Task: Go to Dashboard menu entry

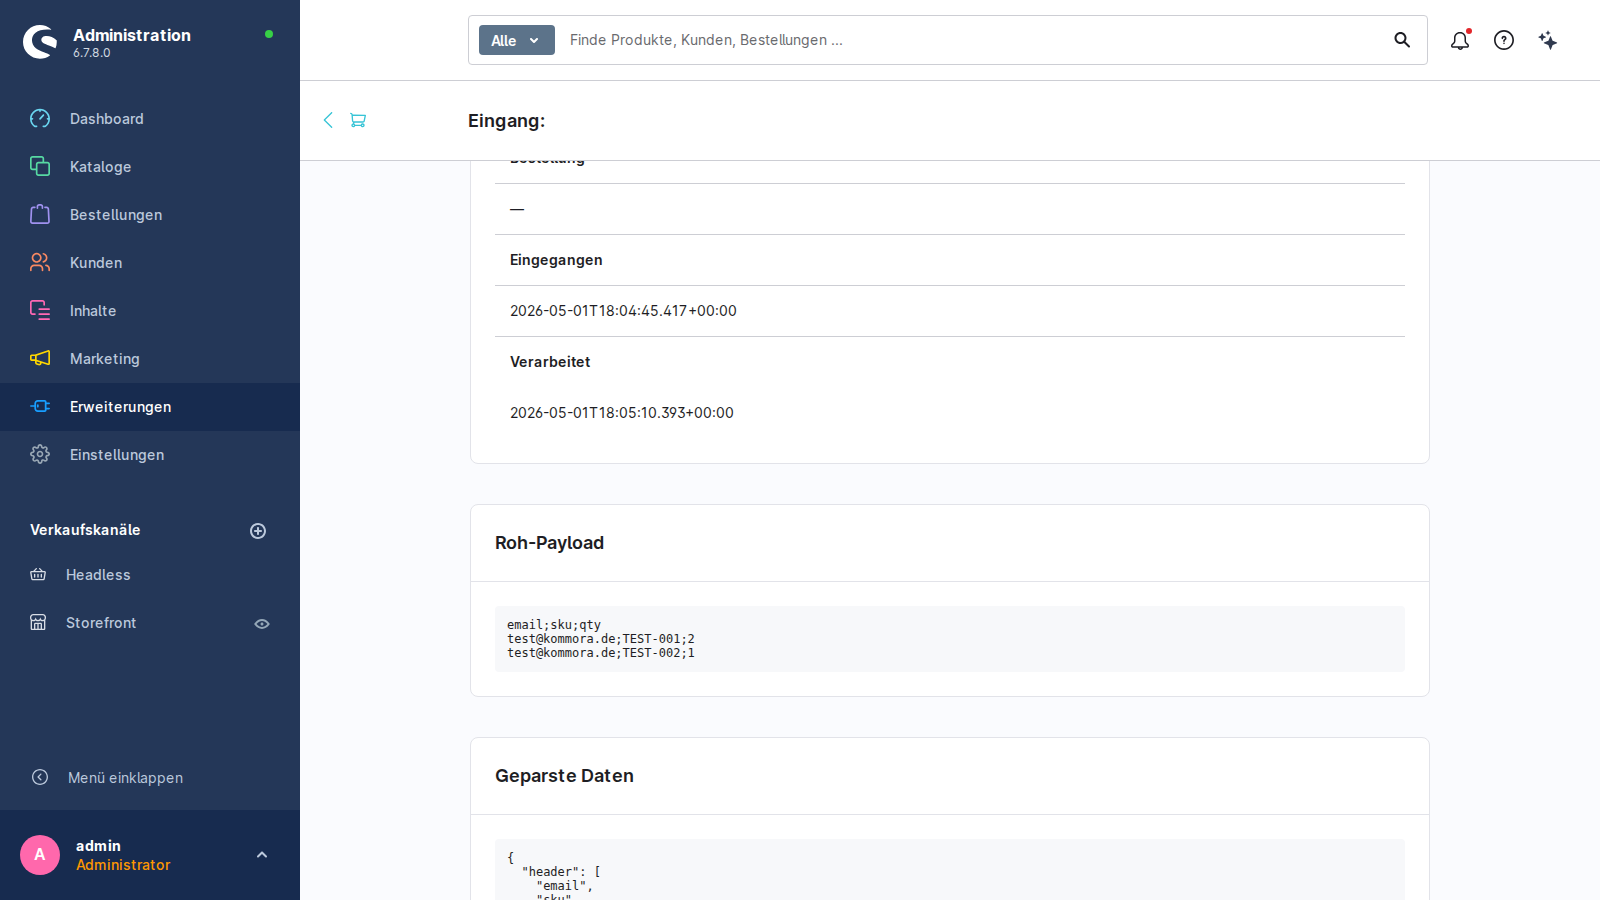Action: pos(150,119)
